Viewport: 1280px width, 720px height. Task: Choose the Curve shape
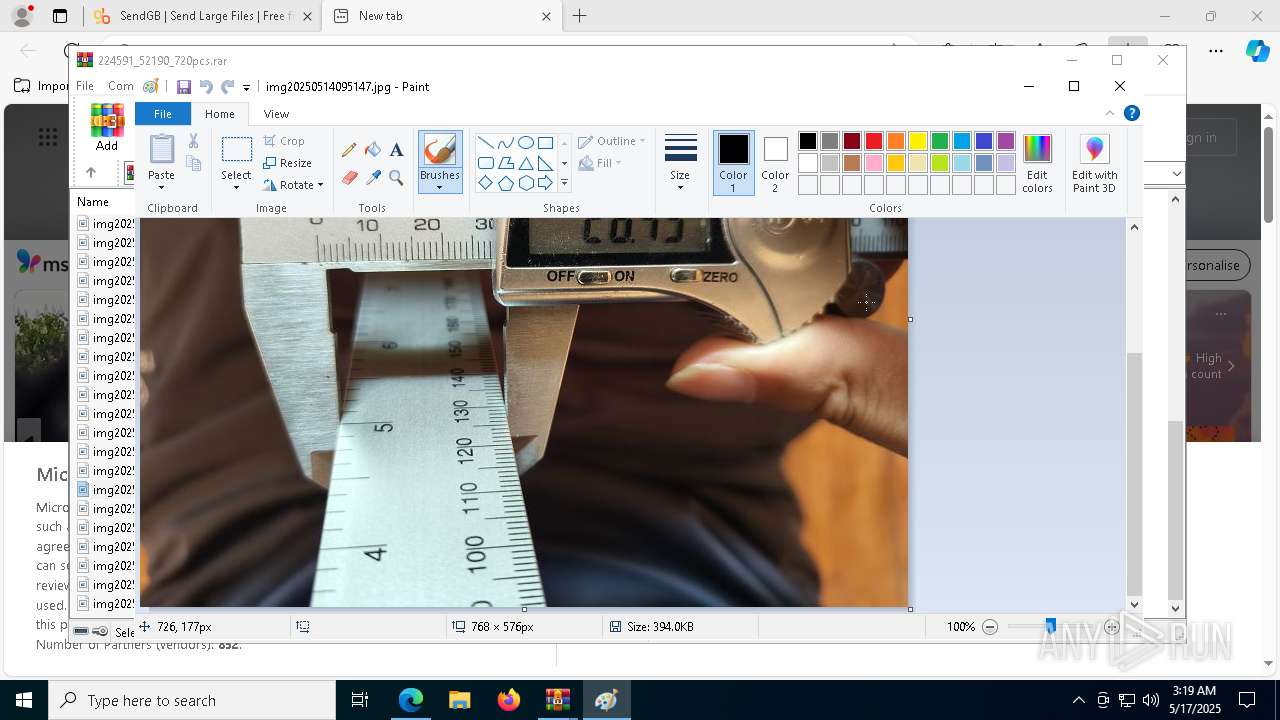[x=505, y=142]
